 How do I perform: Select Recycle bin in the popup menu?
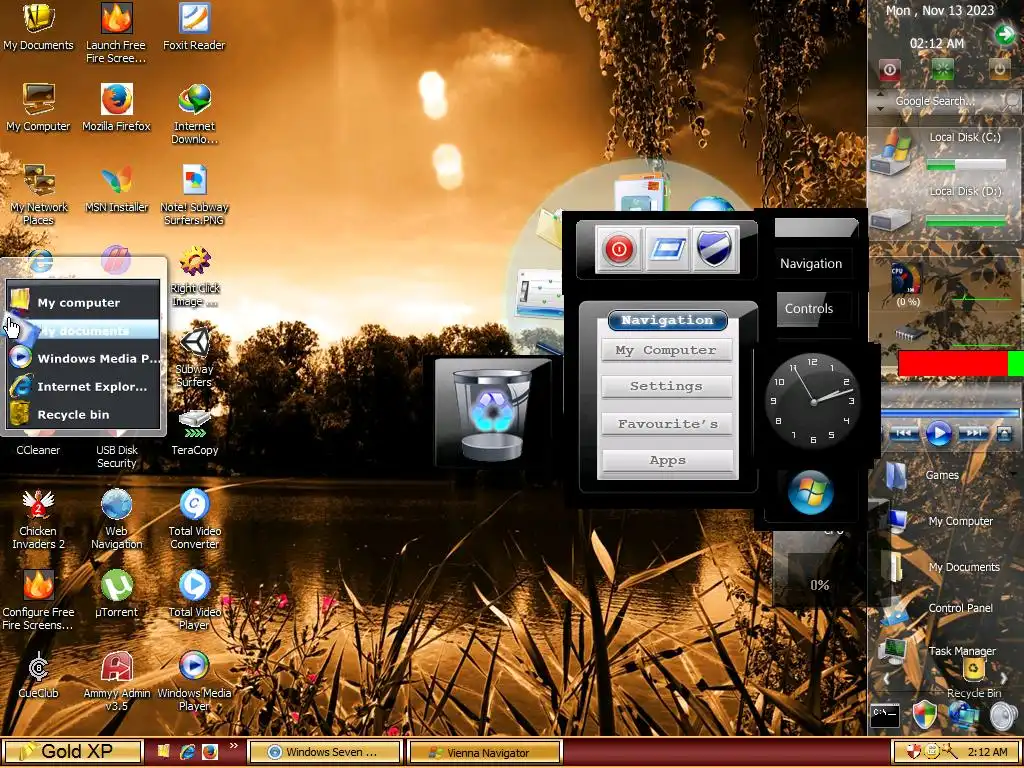pos(83,414)
